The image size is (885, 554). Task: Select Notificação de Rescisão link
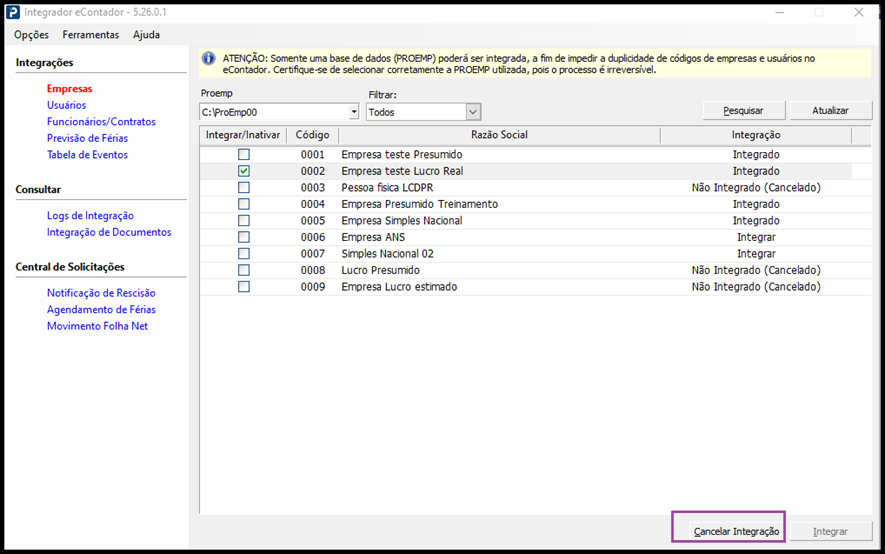point(101,293)
